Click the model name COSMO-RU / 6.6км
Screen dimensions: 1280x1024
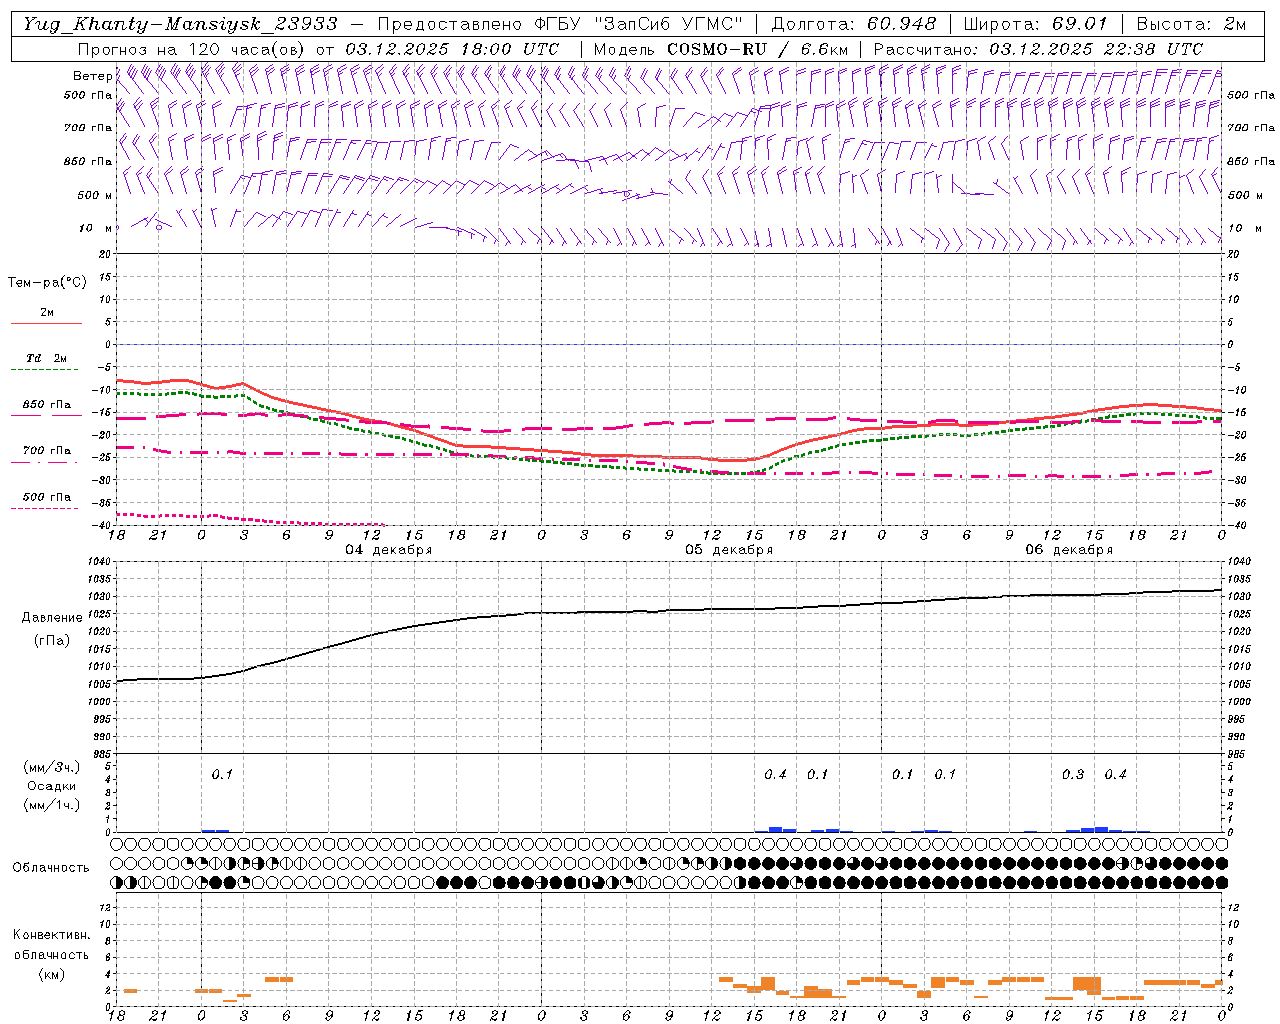pos(758,48)
